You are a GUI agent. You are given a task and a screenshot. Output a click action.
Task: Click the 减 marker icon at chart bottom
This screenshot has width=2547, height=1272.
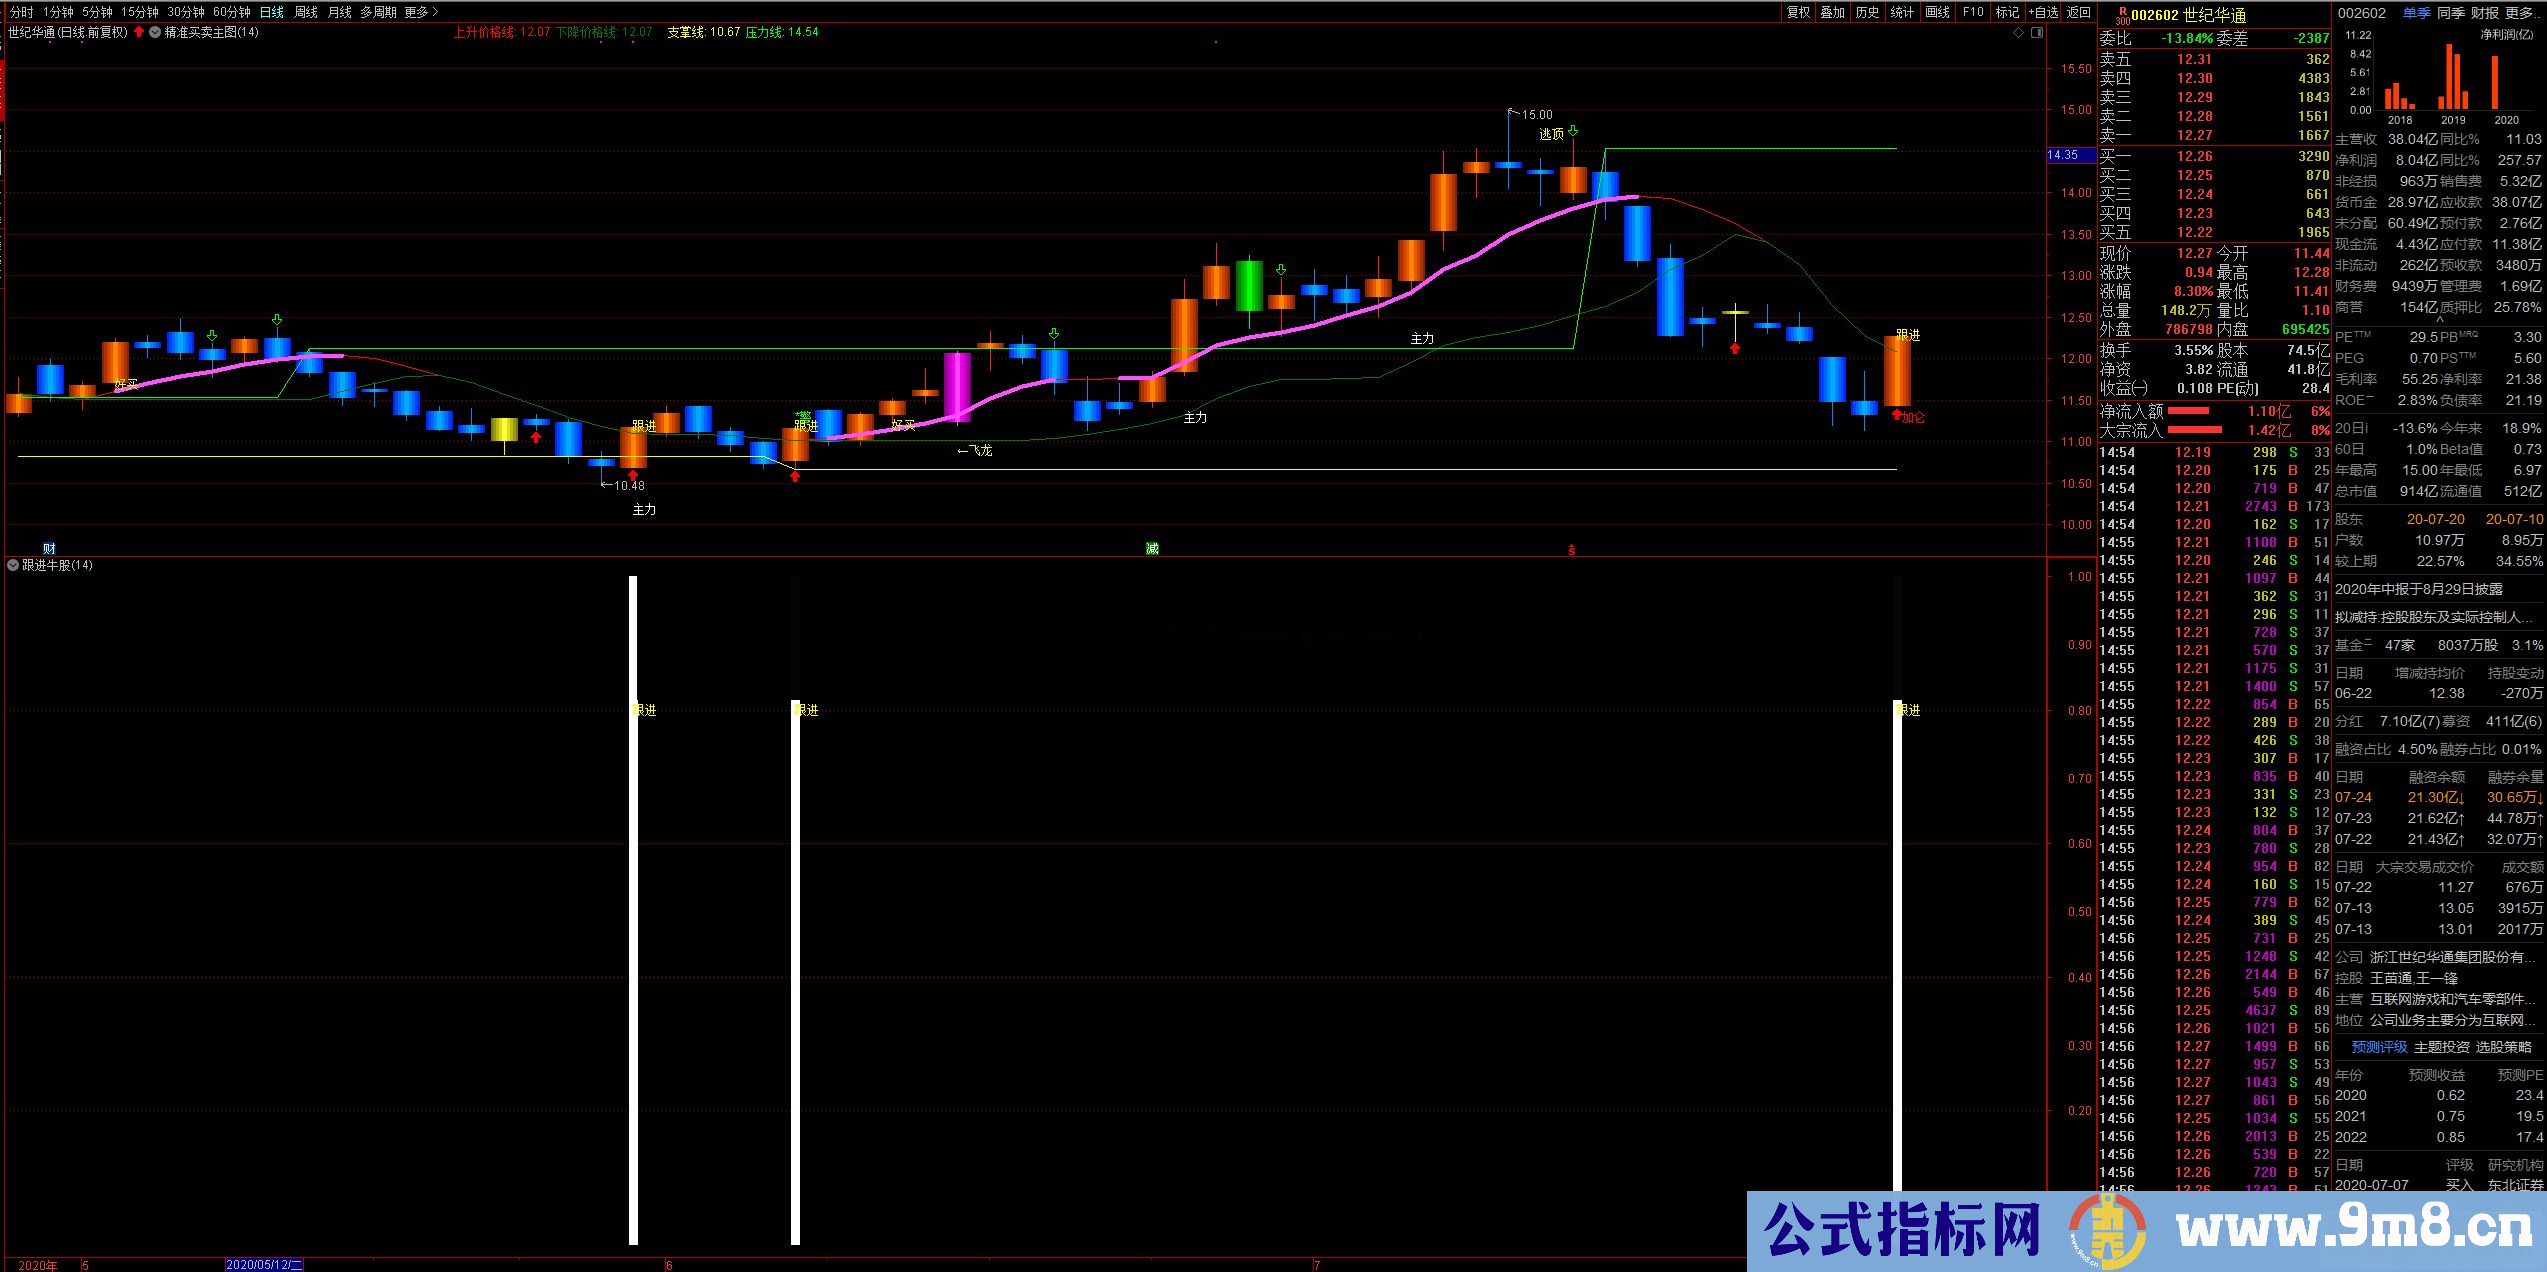(1152, 548)
